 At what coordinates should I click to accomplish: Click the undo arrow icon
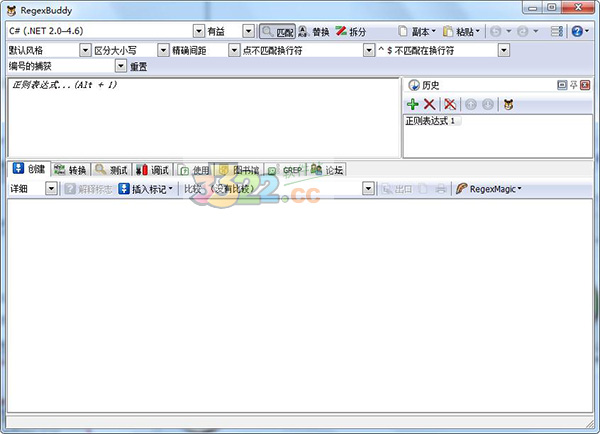[x=496, y=31]
